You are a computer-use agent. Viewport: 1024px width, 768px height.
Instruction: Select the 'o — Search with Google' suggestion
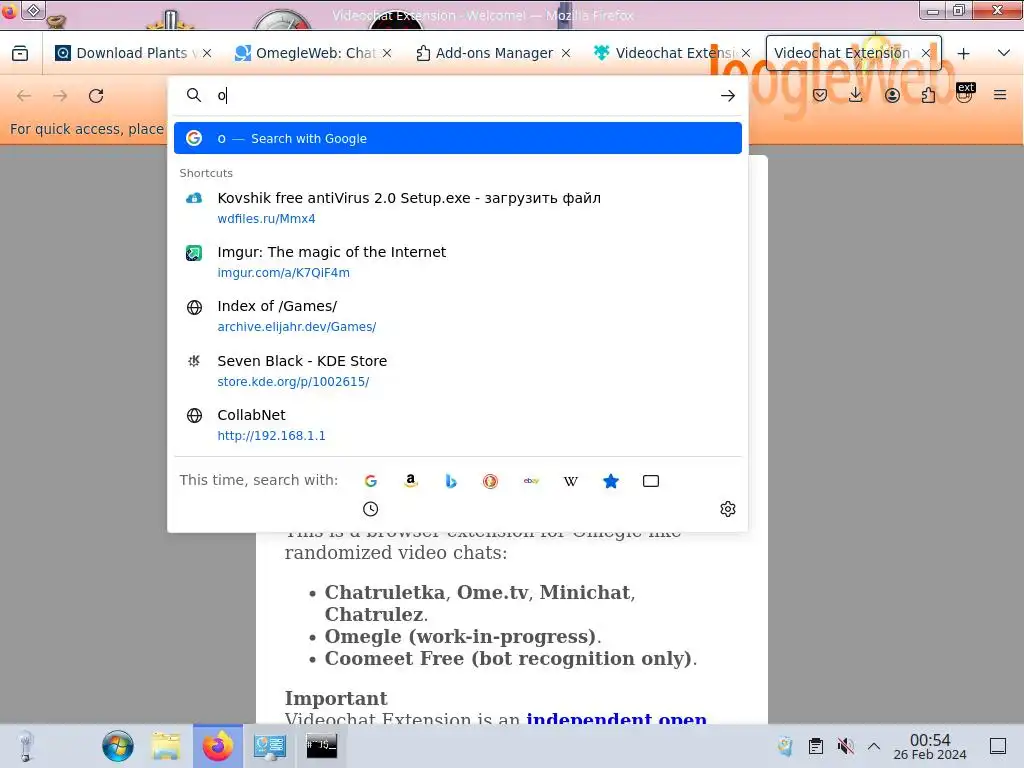click(458, 138)
